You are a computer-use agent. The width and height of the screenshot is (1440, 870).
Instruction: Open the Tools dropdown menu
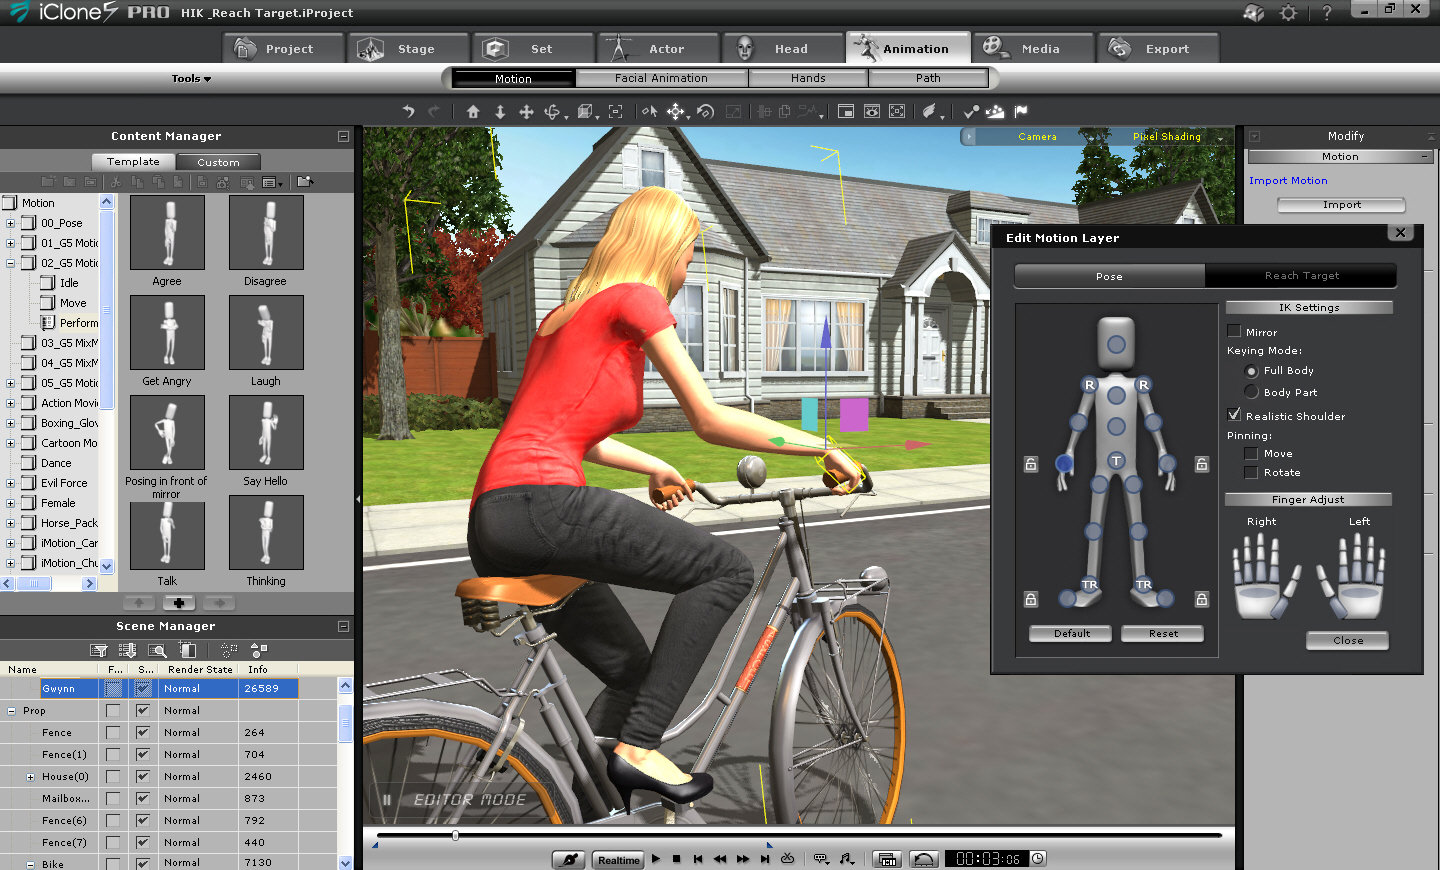point(190,78)
